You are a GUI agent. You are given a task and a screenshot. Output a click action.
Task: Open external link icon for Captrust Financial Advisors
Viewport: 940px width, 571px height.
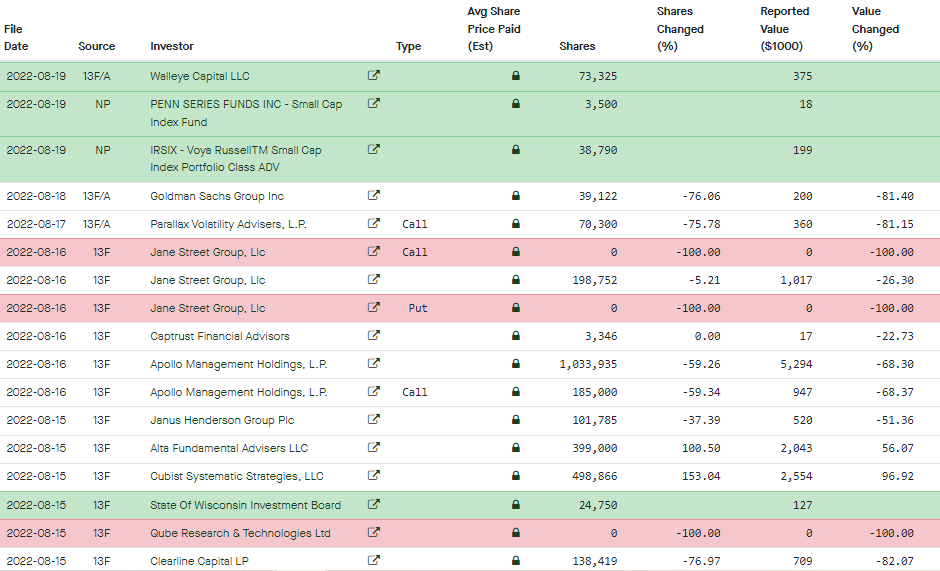(x=373, y=336)
